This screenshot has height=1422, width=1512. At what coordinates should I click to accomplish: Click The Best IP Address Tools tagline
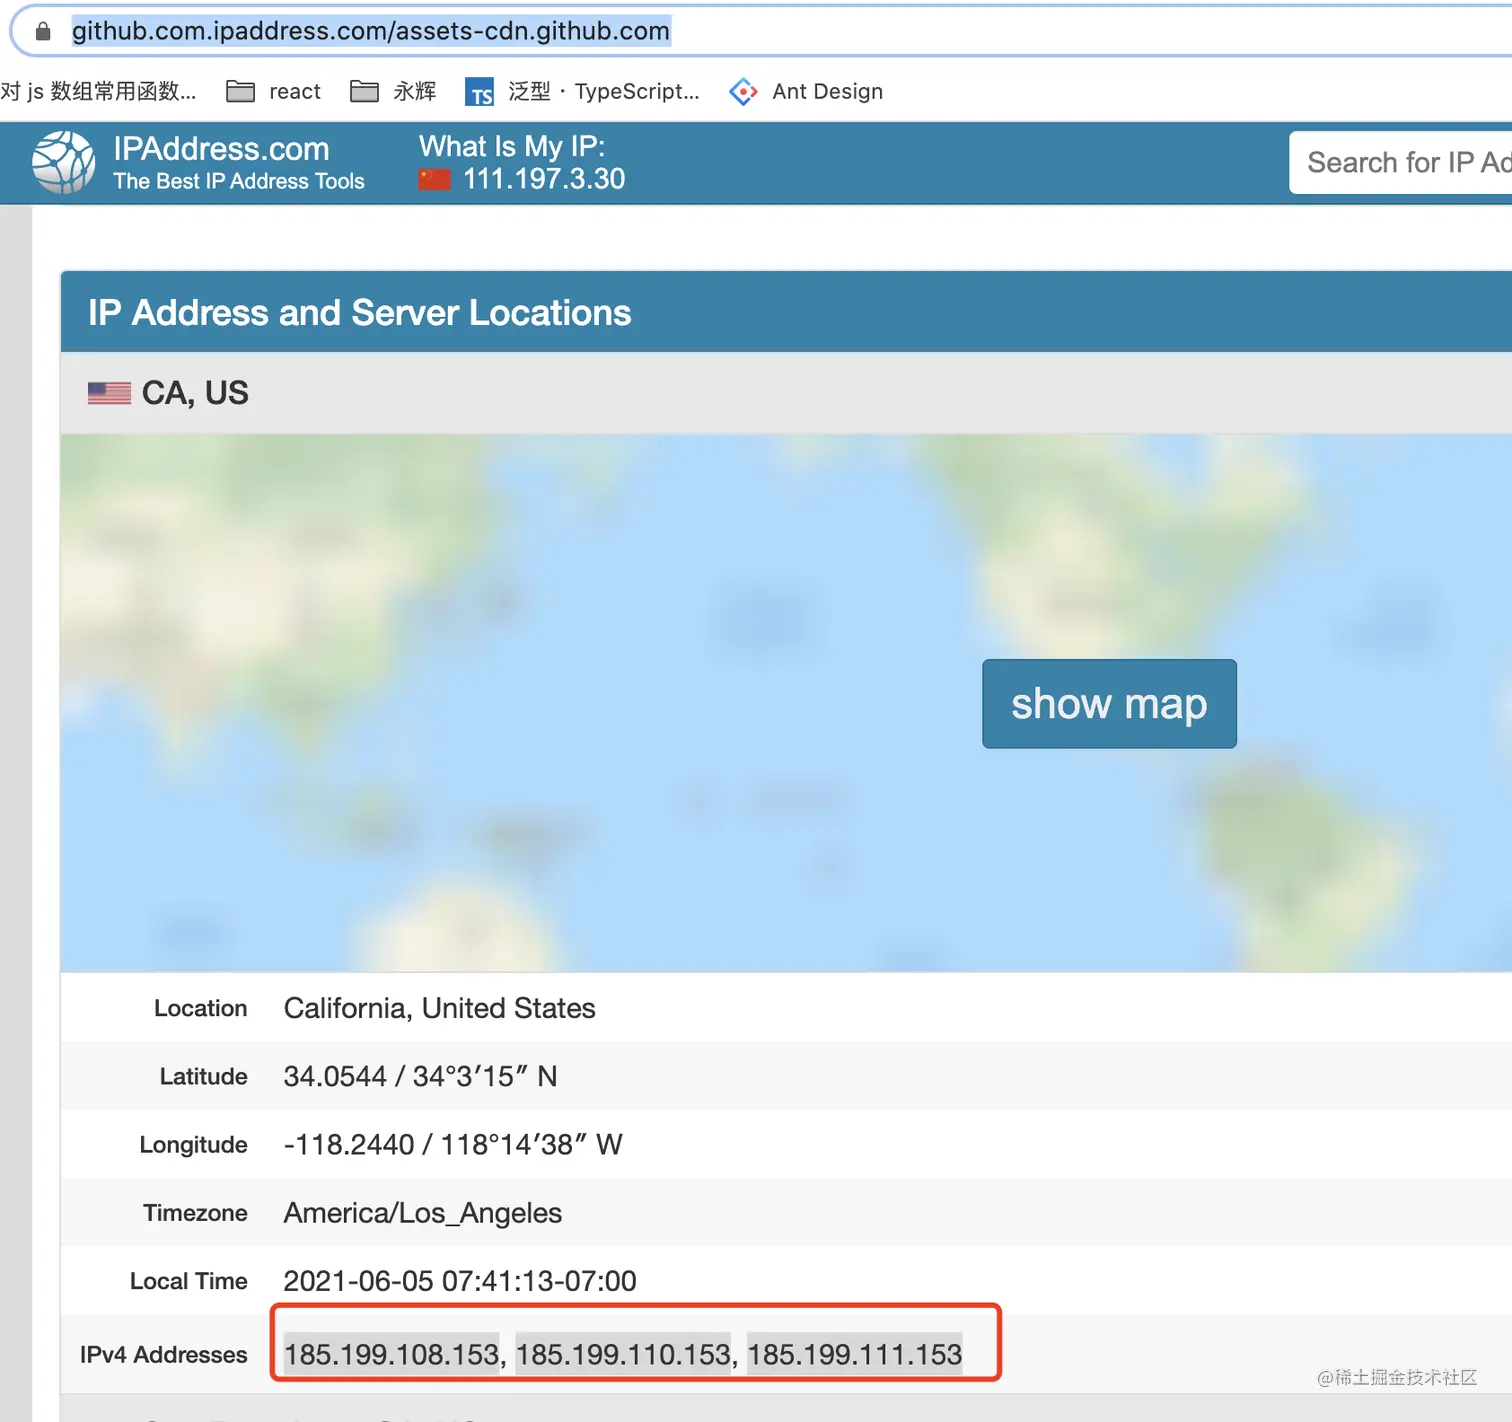pos(239,181)
